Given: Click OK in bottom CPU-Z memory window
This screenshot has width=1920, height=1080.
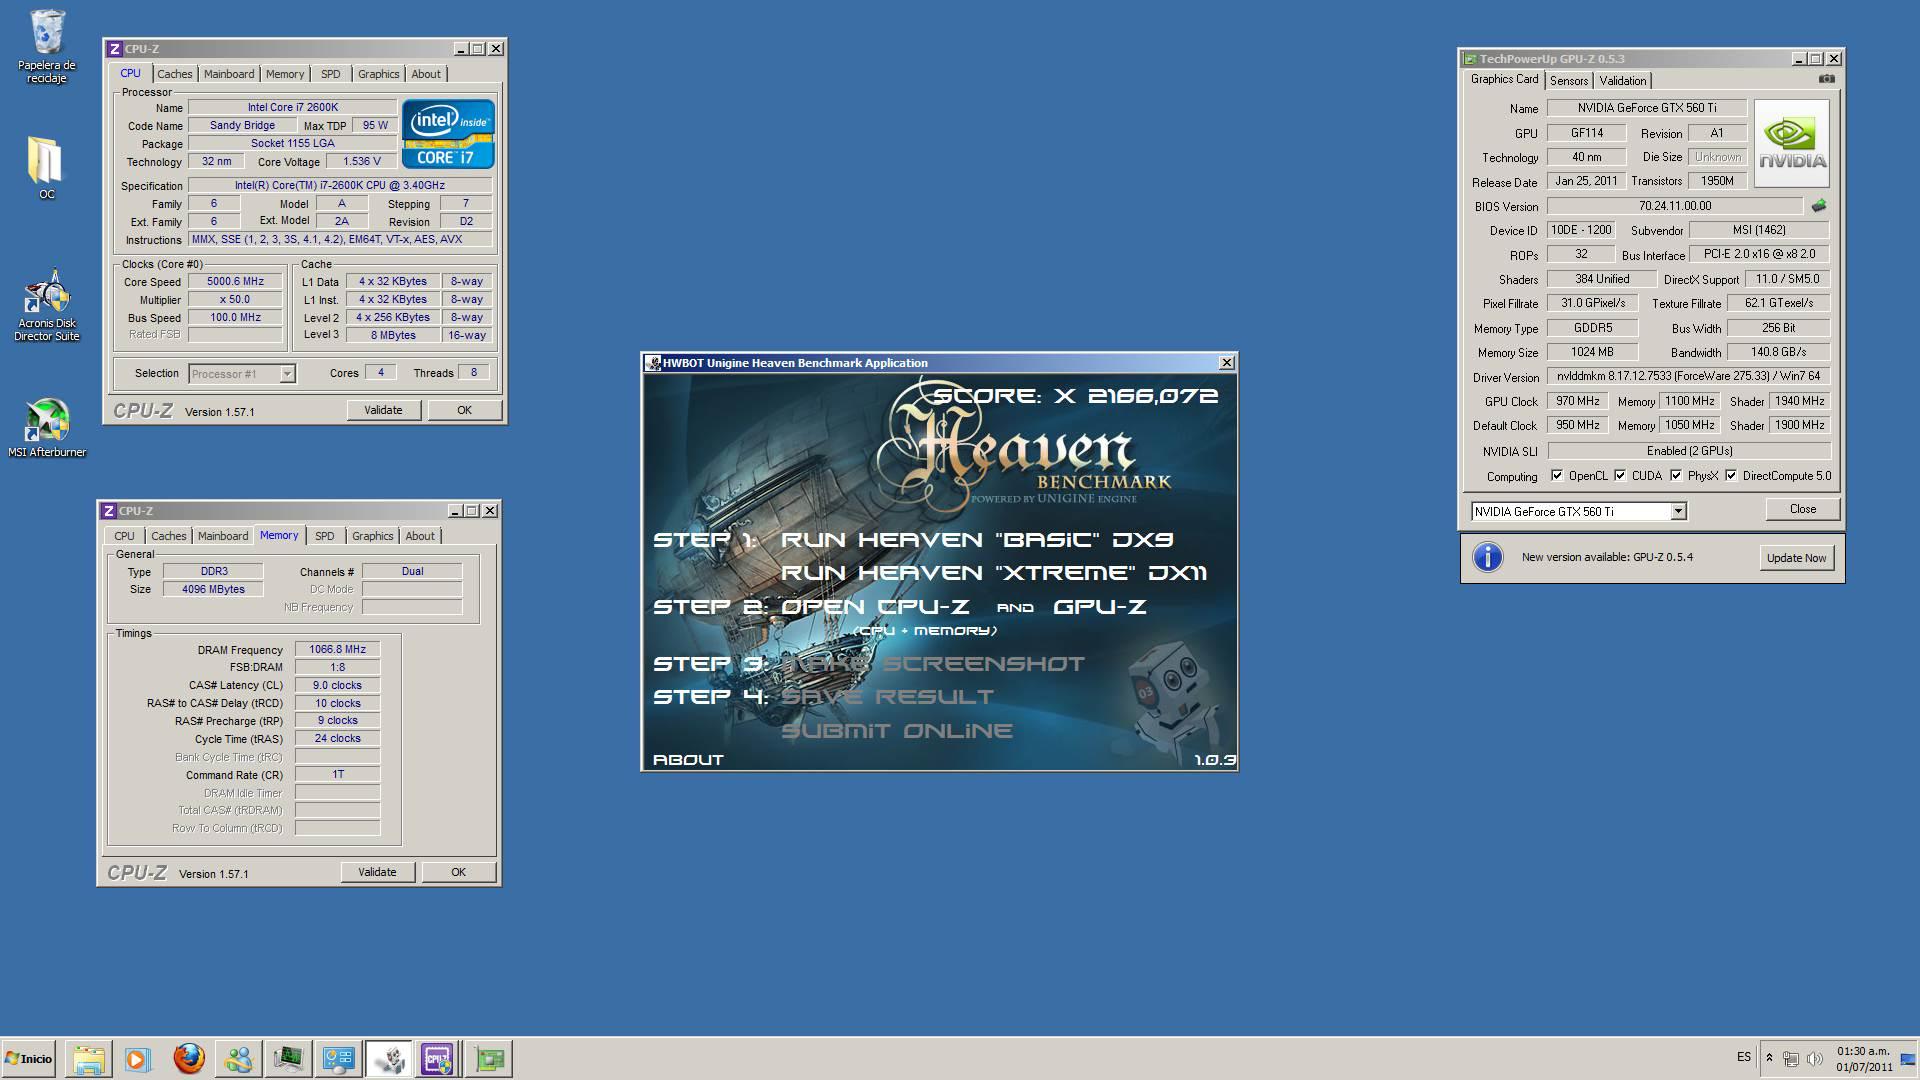Looking at the screenshot, I should pyautogui.click(x=458, y=872).
